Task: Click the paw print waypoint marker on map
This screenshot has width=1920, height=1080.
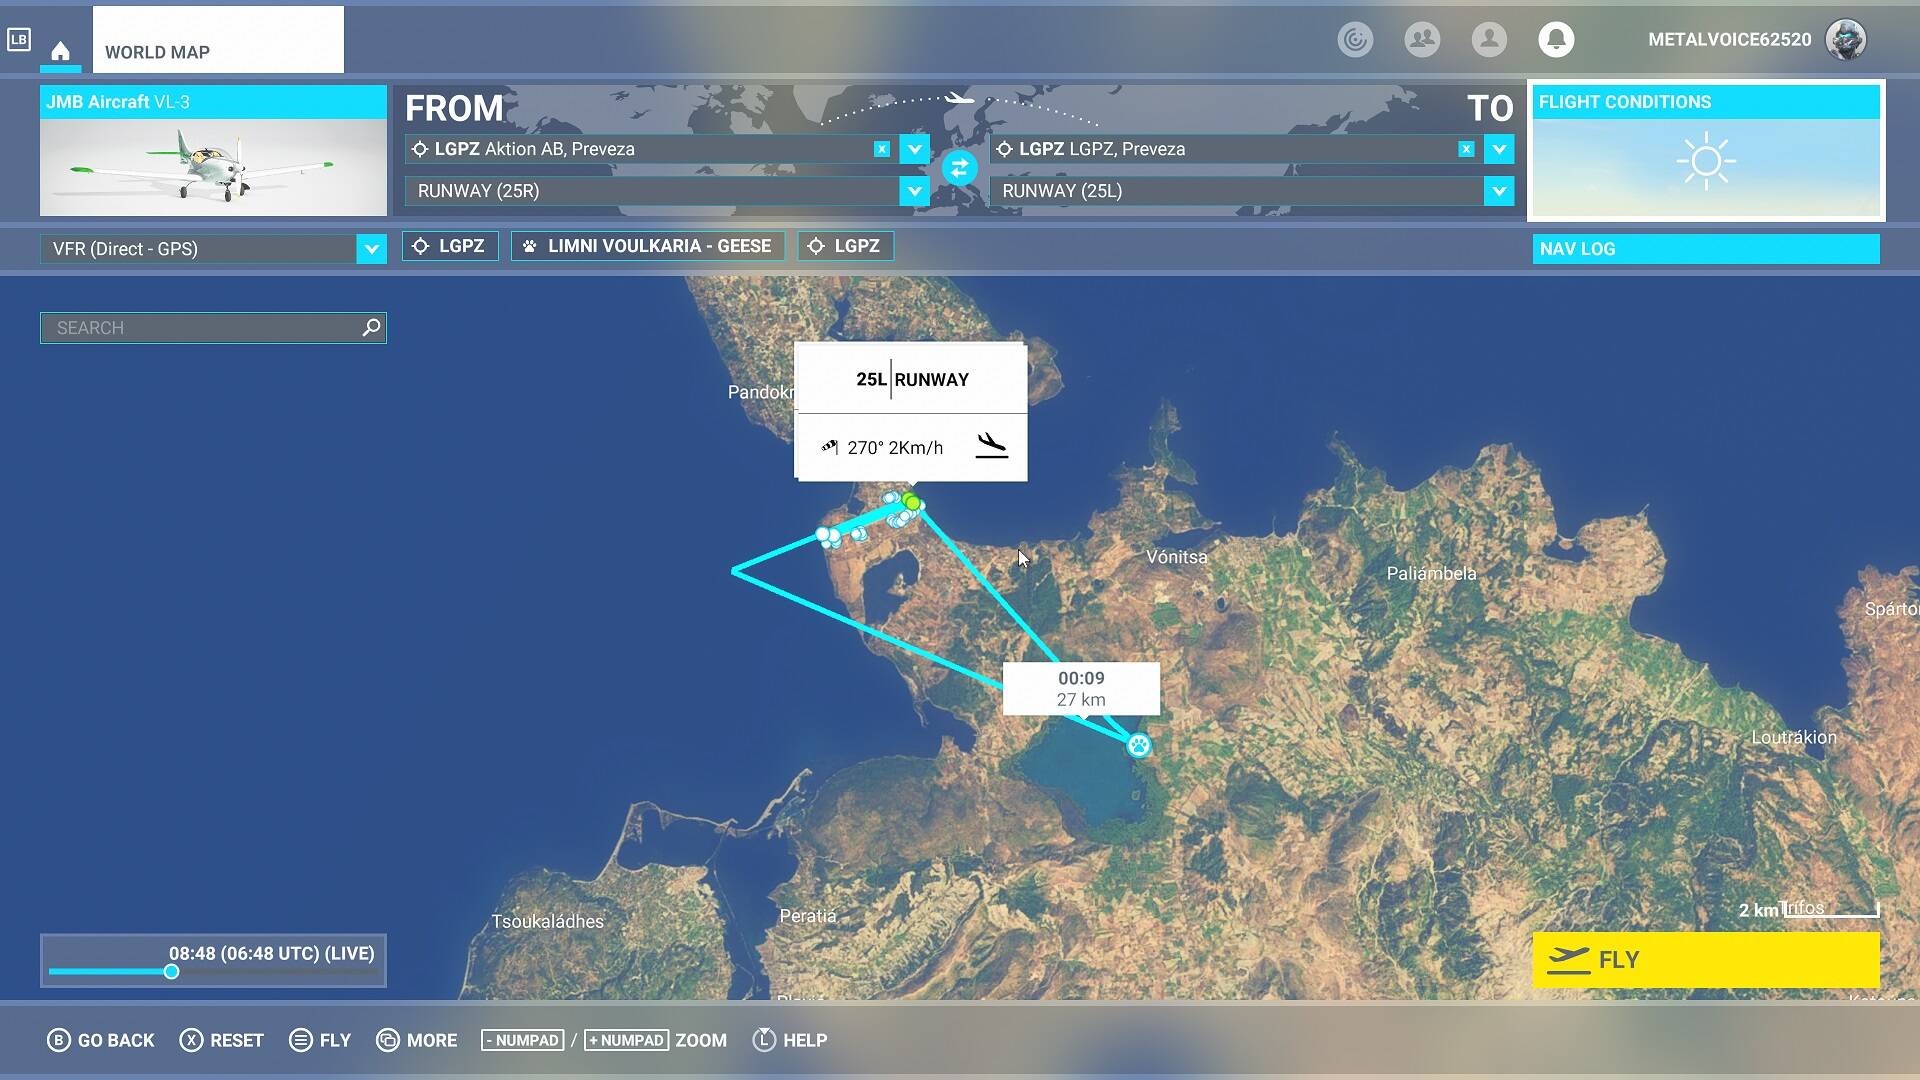Action: click(1139, 745)
